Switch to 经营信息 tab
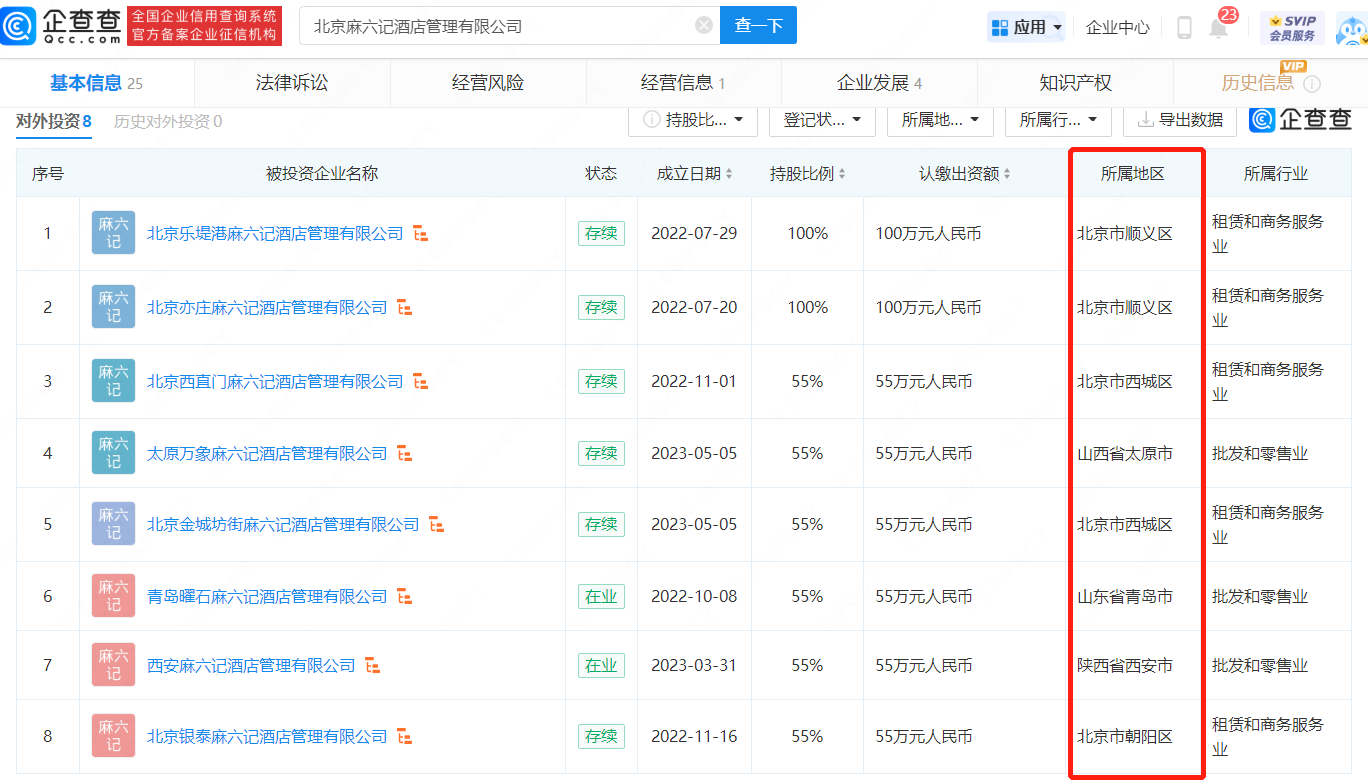Viewport: 1368px width, 781px height. pyautogui.click(x=683, y=83)
